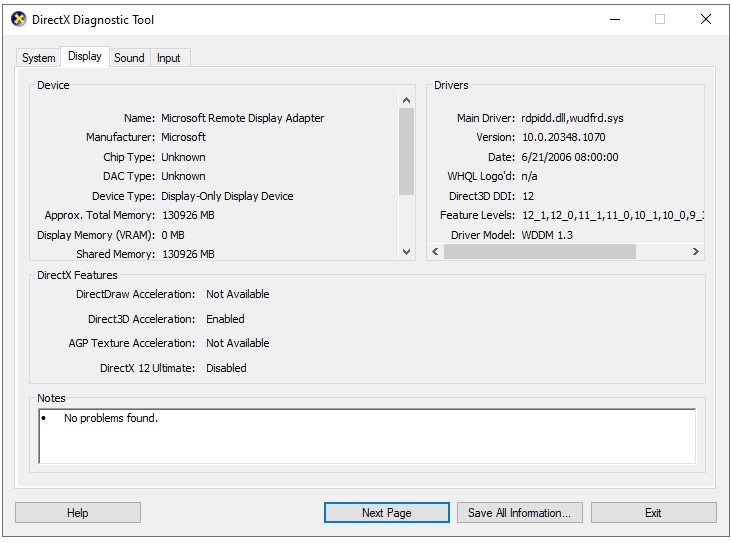The width and height of the screenshot is (731, 543).
Task: Click the 'Device' group label
Action: [x=53, y=85]
